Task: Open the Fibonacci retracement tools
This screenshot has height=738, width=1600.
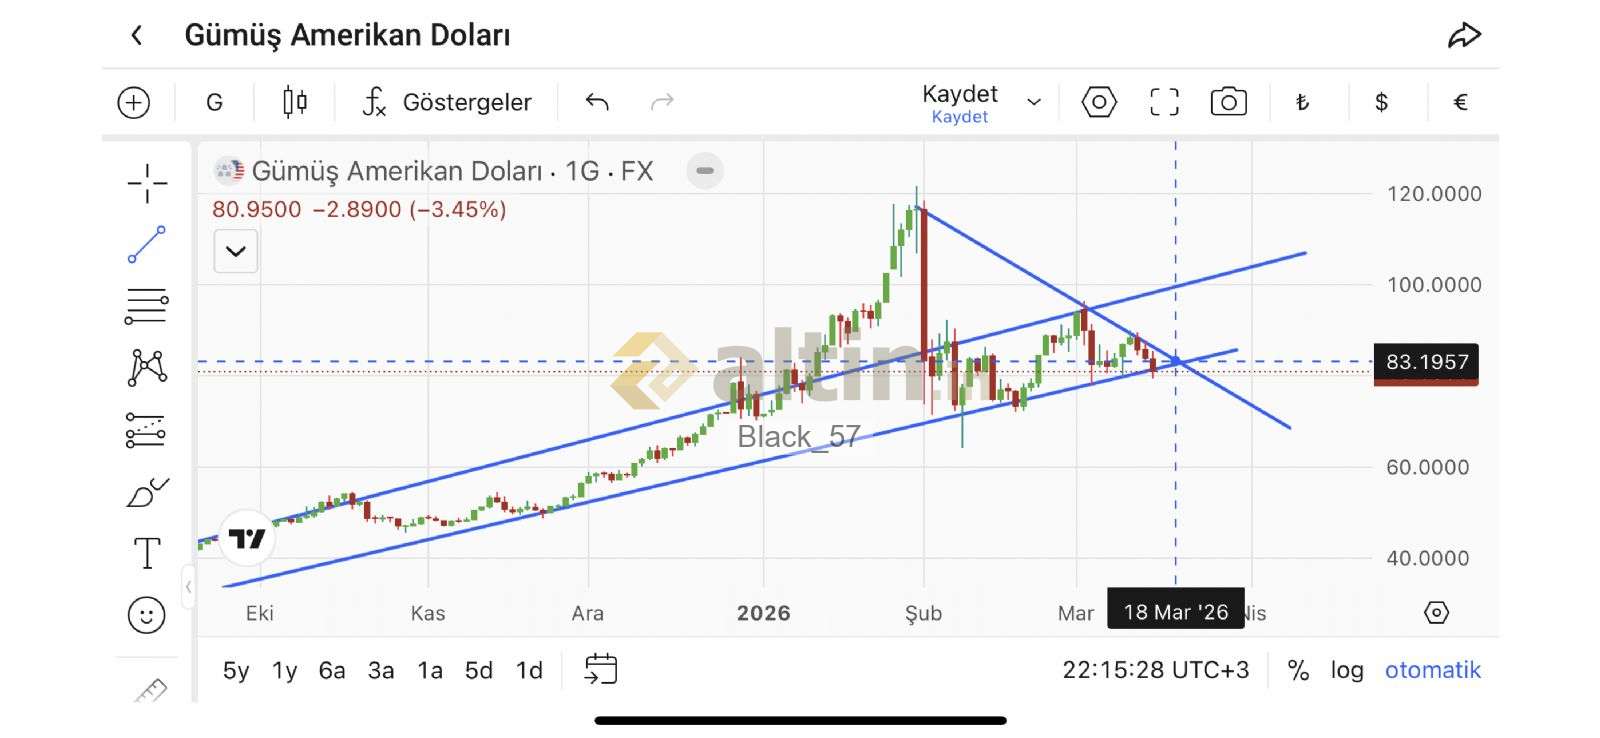Action: 147,306
